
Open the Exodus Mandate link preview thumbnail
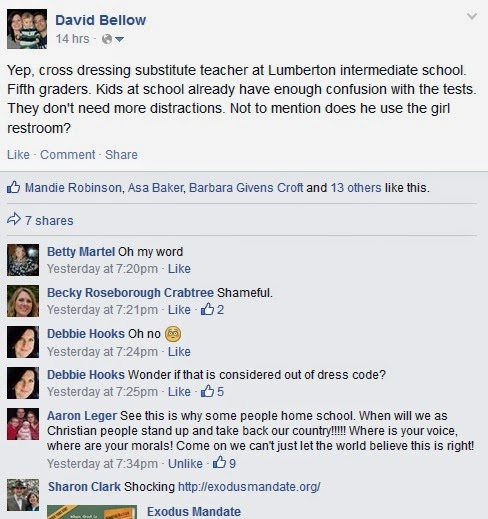click(x=92, y=512)
